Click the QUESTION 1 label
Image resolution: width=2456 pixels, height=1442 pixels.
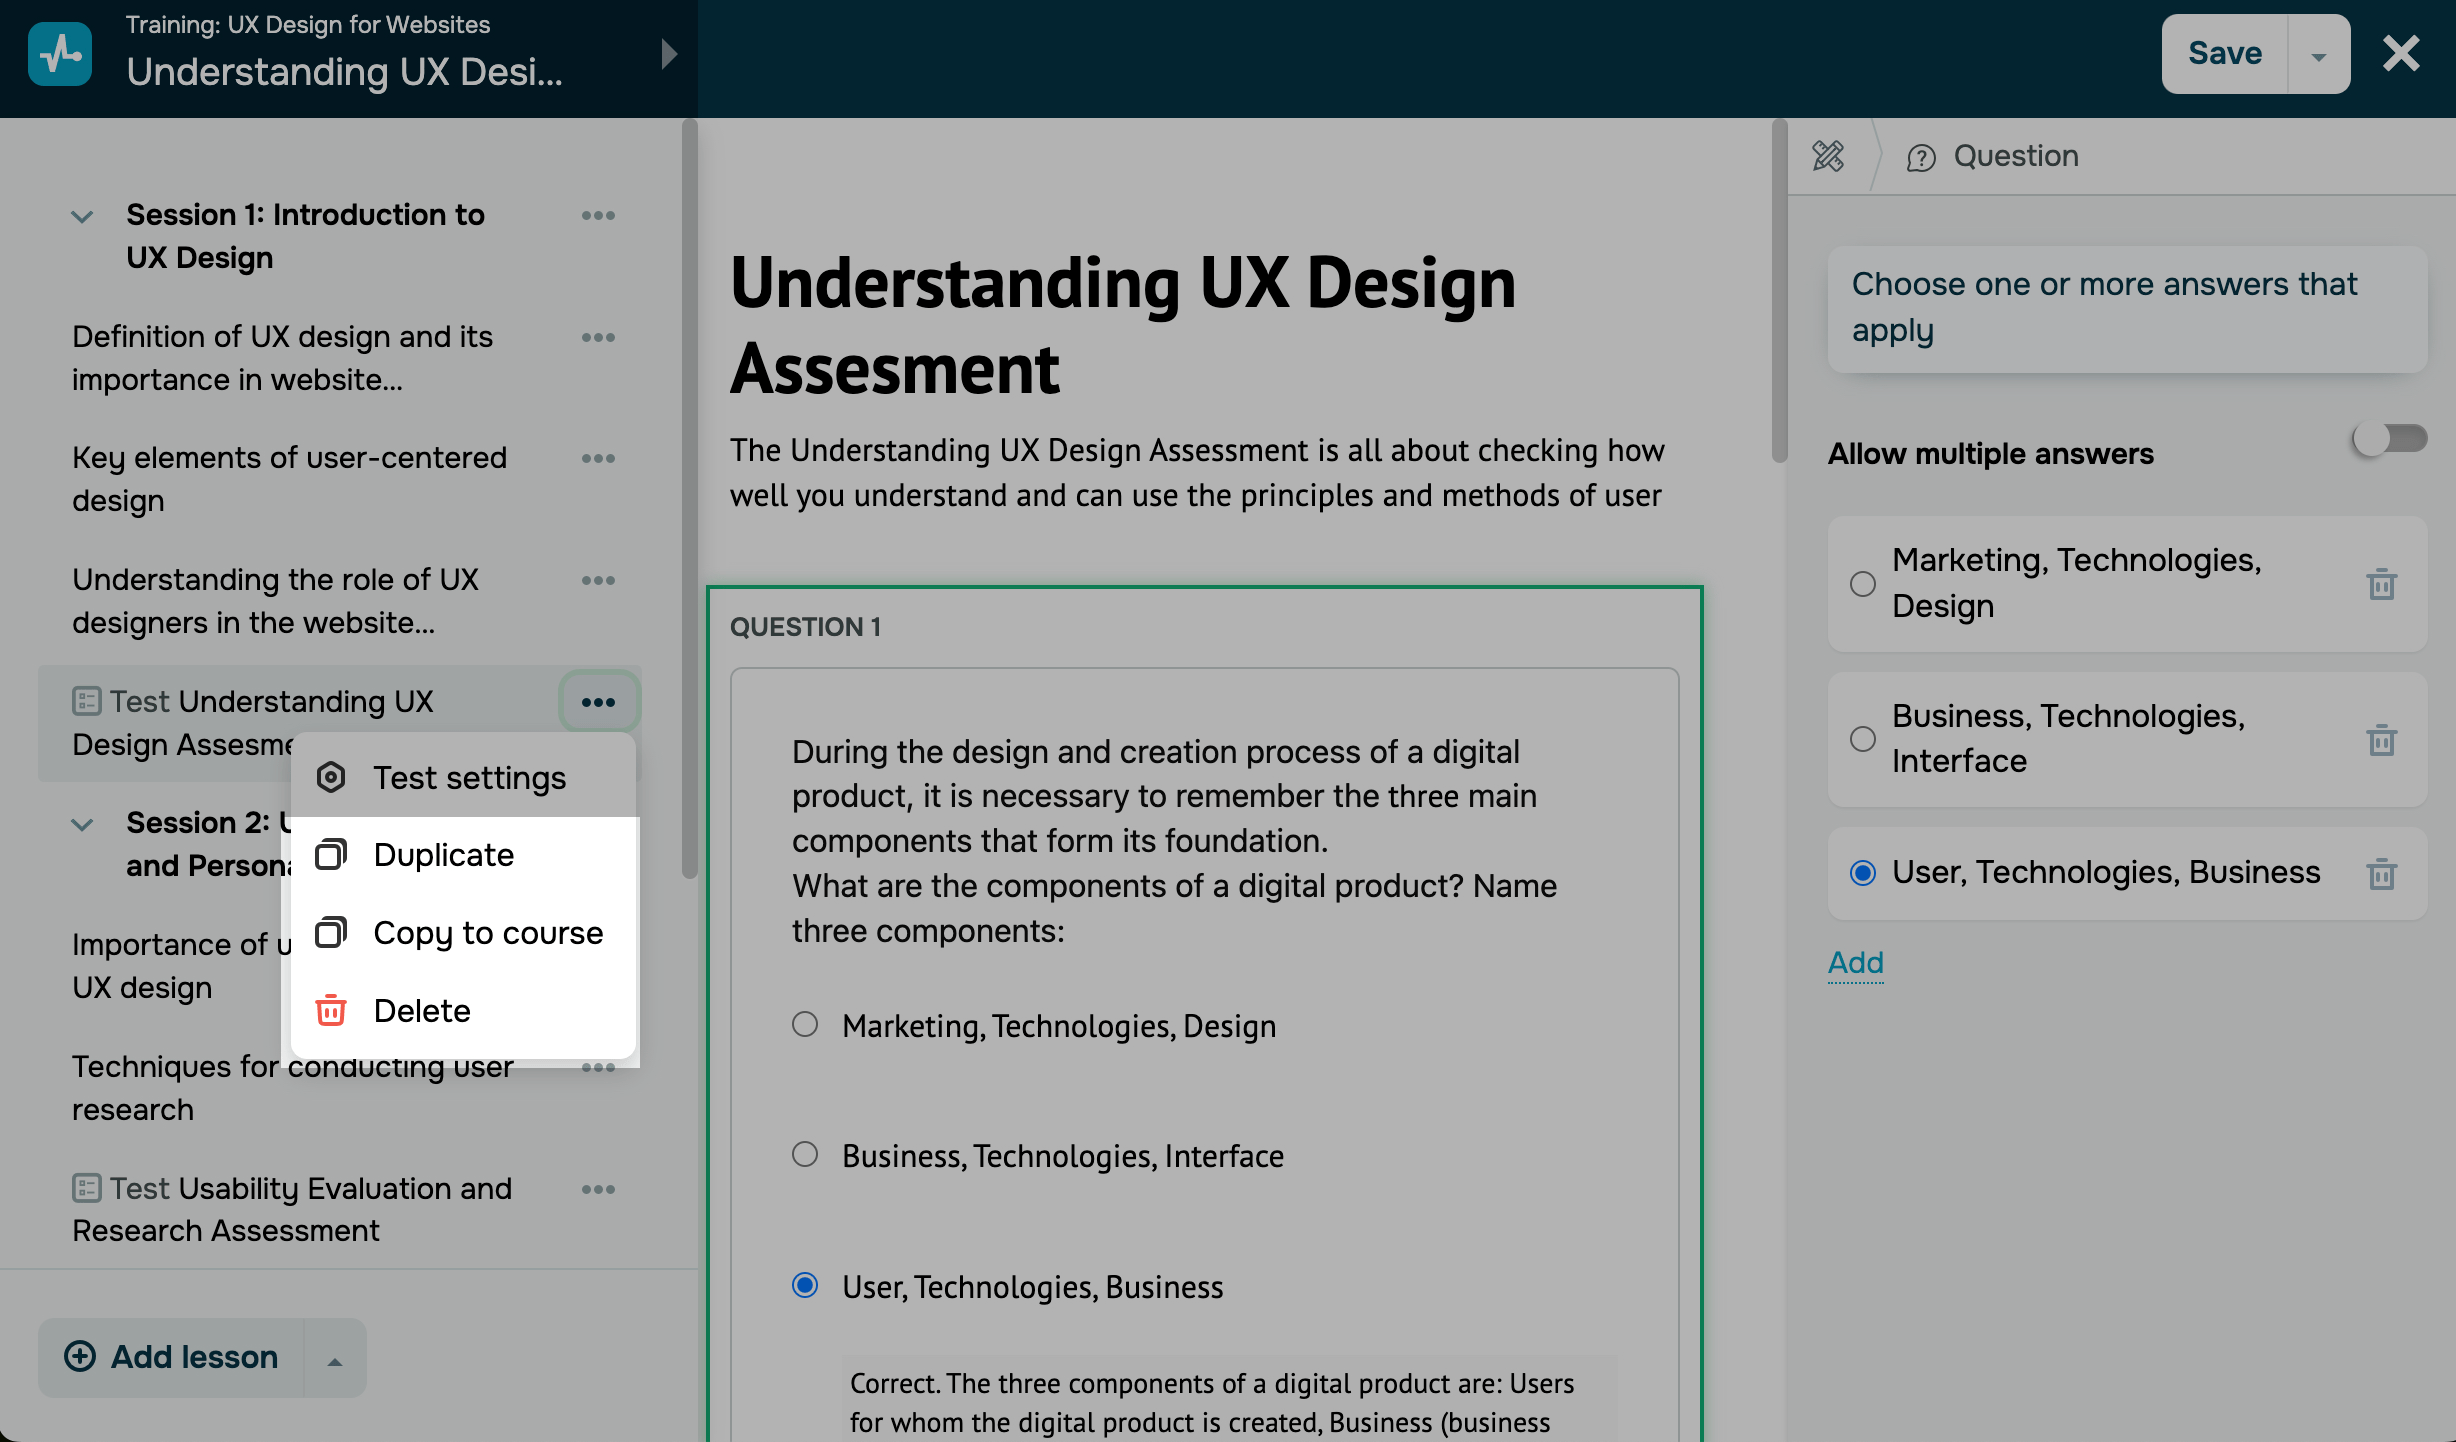point(805,627)
